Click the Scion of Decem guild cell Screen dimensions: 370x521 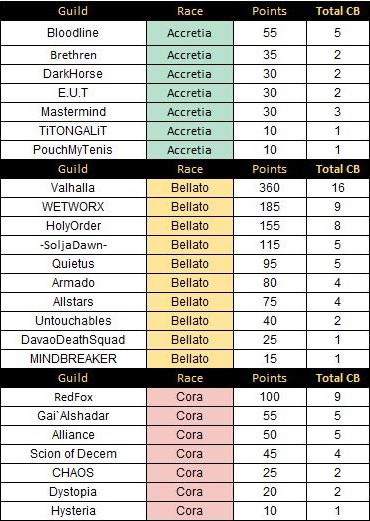coord(73,454)
